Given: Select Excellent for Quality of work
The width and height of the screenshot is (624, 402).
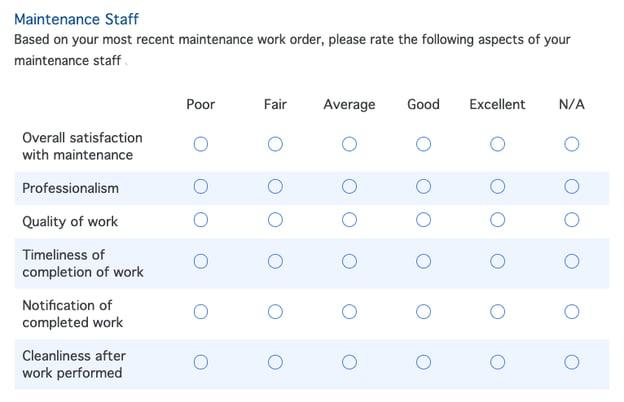Looking at the screenshot, I should click(x=497, y=220).
